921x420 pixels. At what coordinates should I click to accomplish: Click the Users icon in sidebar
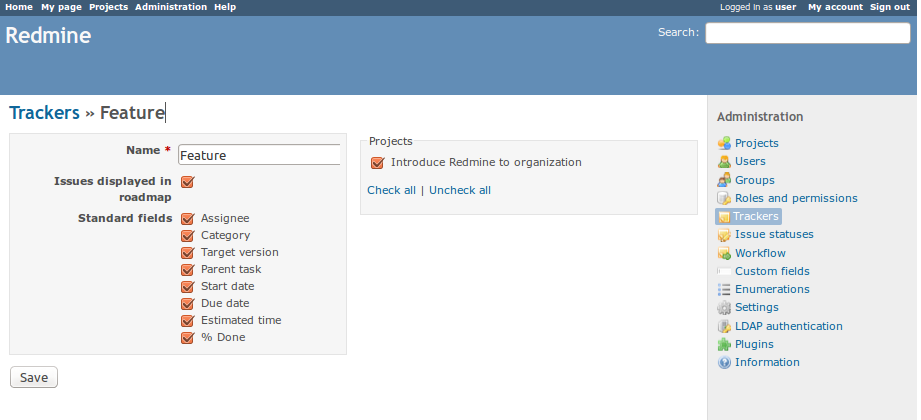pyautogui.click(x=724, y=161)
